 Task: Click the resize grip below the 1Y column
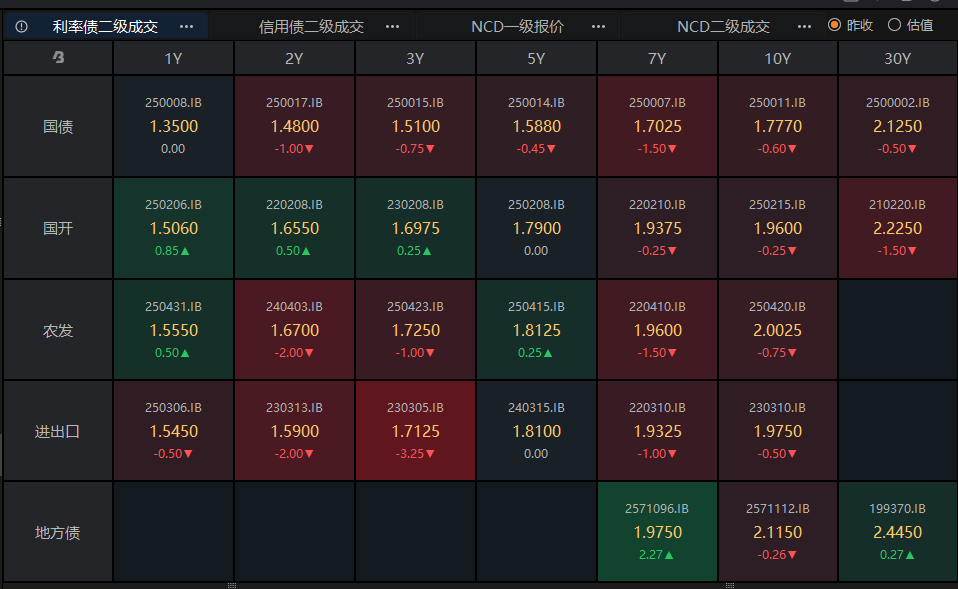click(x=232, y=585)
